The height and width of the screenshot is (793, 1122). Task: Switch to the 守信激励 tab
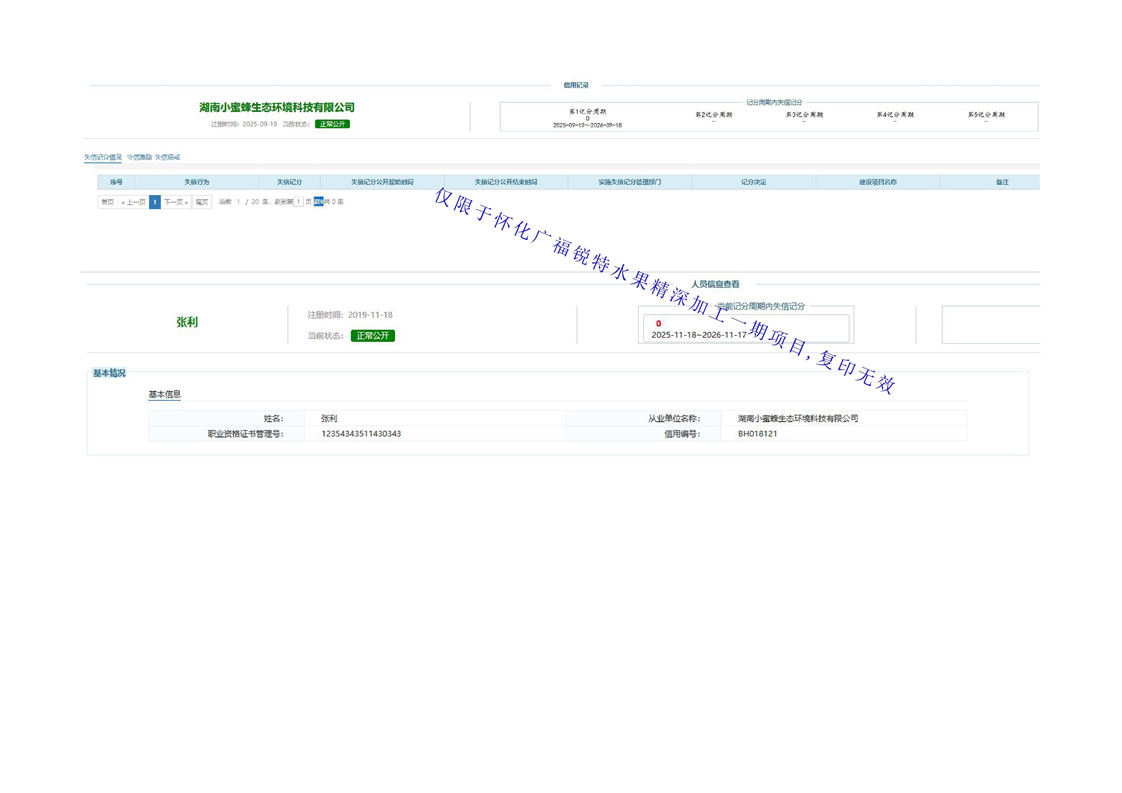click(x=140, y=157)
